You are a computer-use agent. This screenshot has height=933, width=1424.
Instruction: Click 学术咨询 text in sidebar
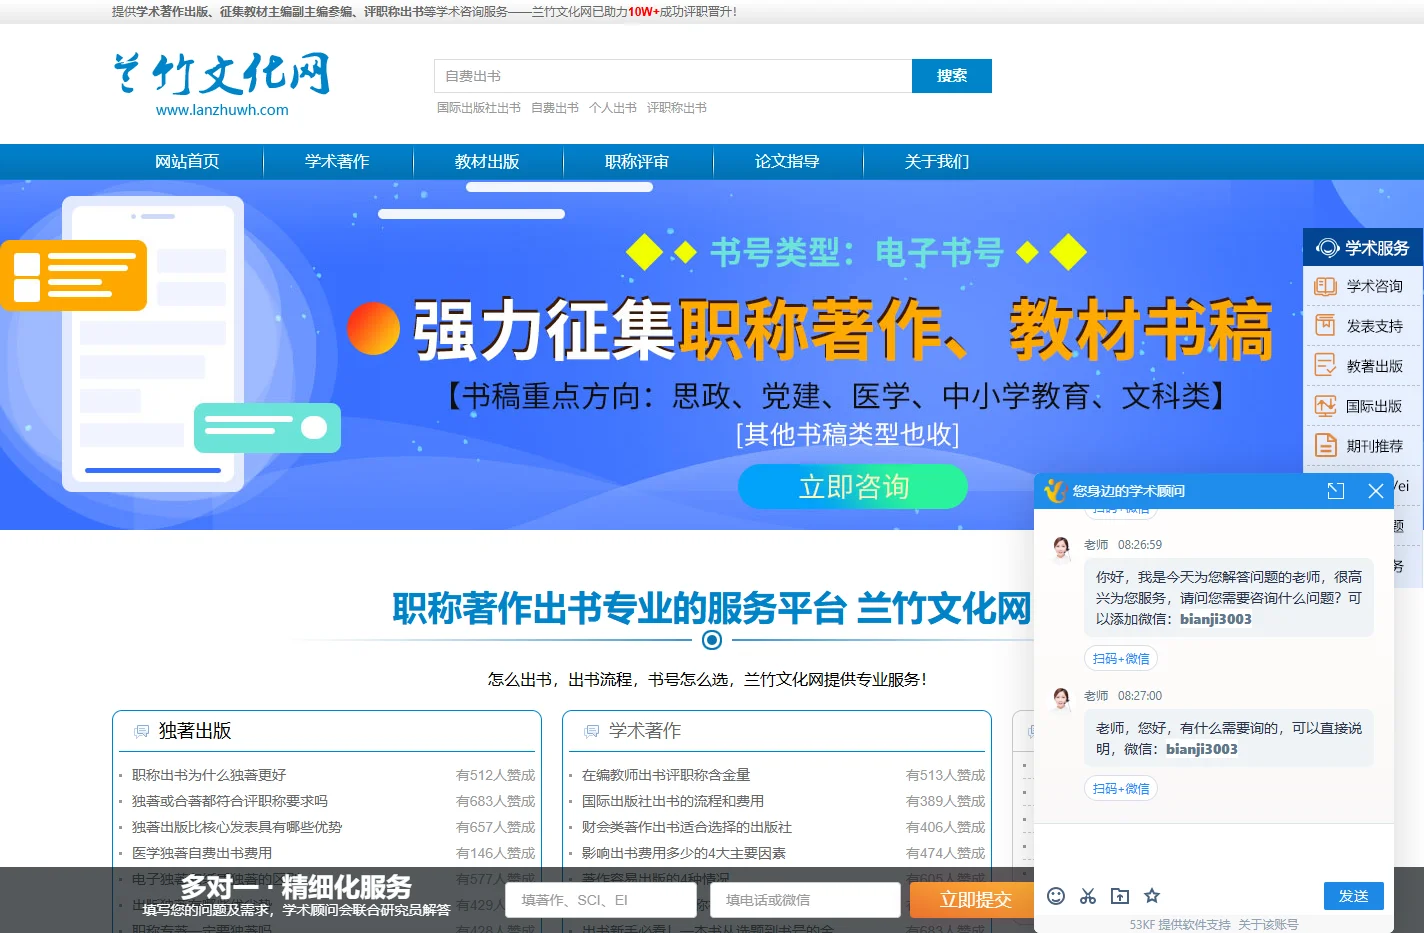point(1375,286)
